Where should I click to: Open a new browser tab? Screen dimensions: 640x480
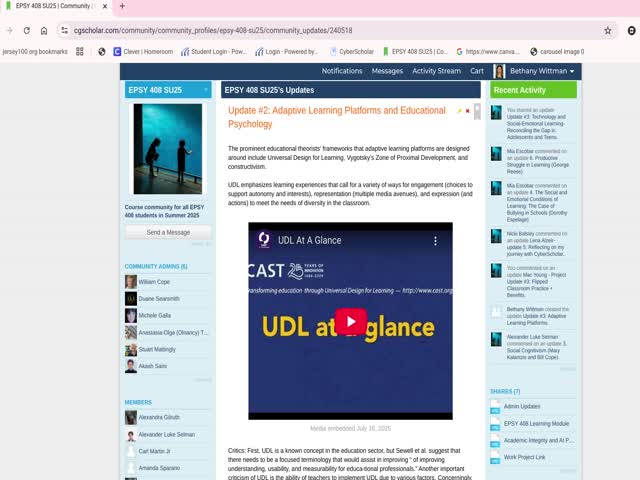tap(122, 6)
